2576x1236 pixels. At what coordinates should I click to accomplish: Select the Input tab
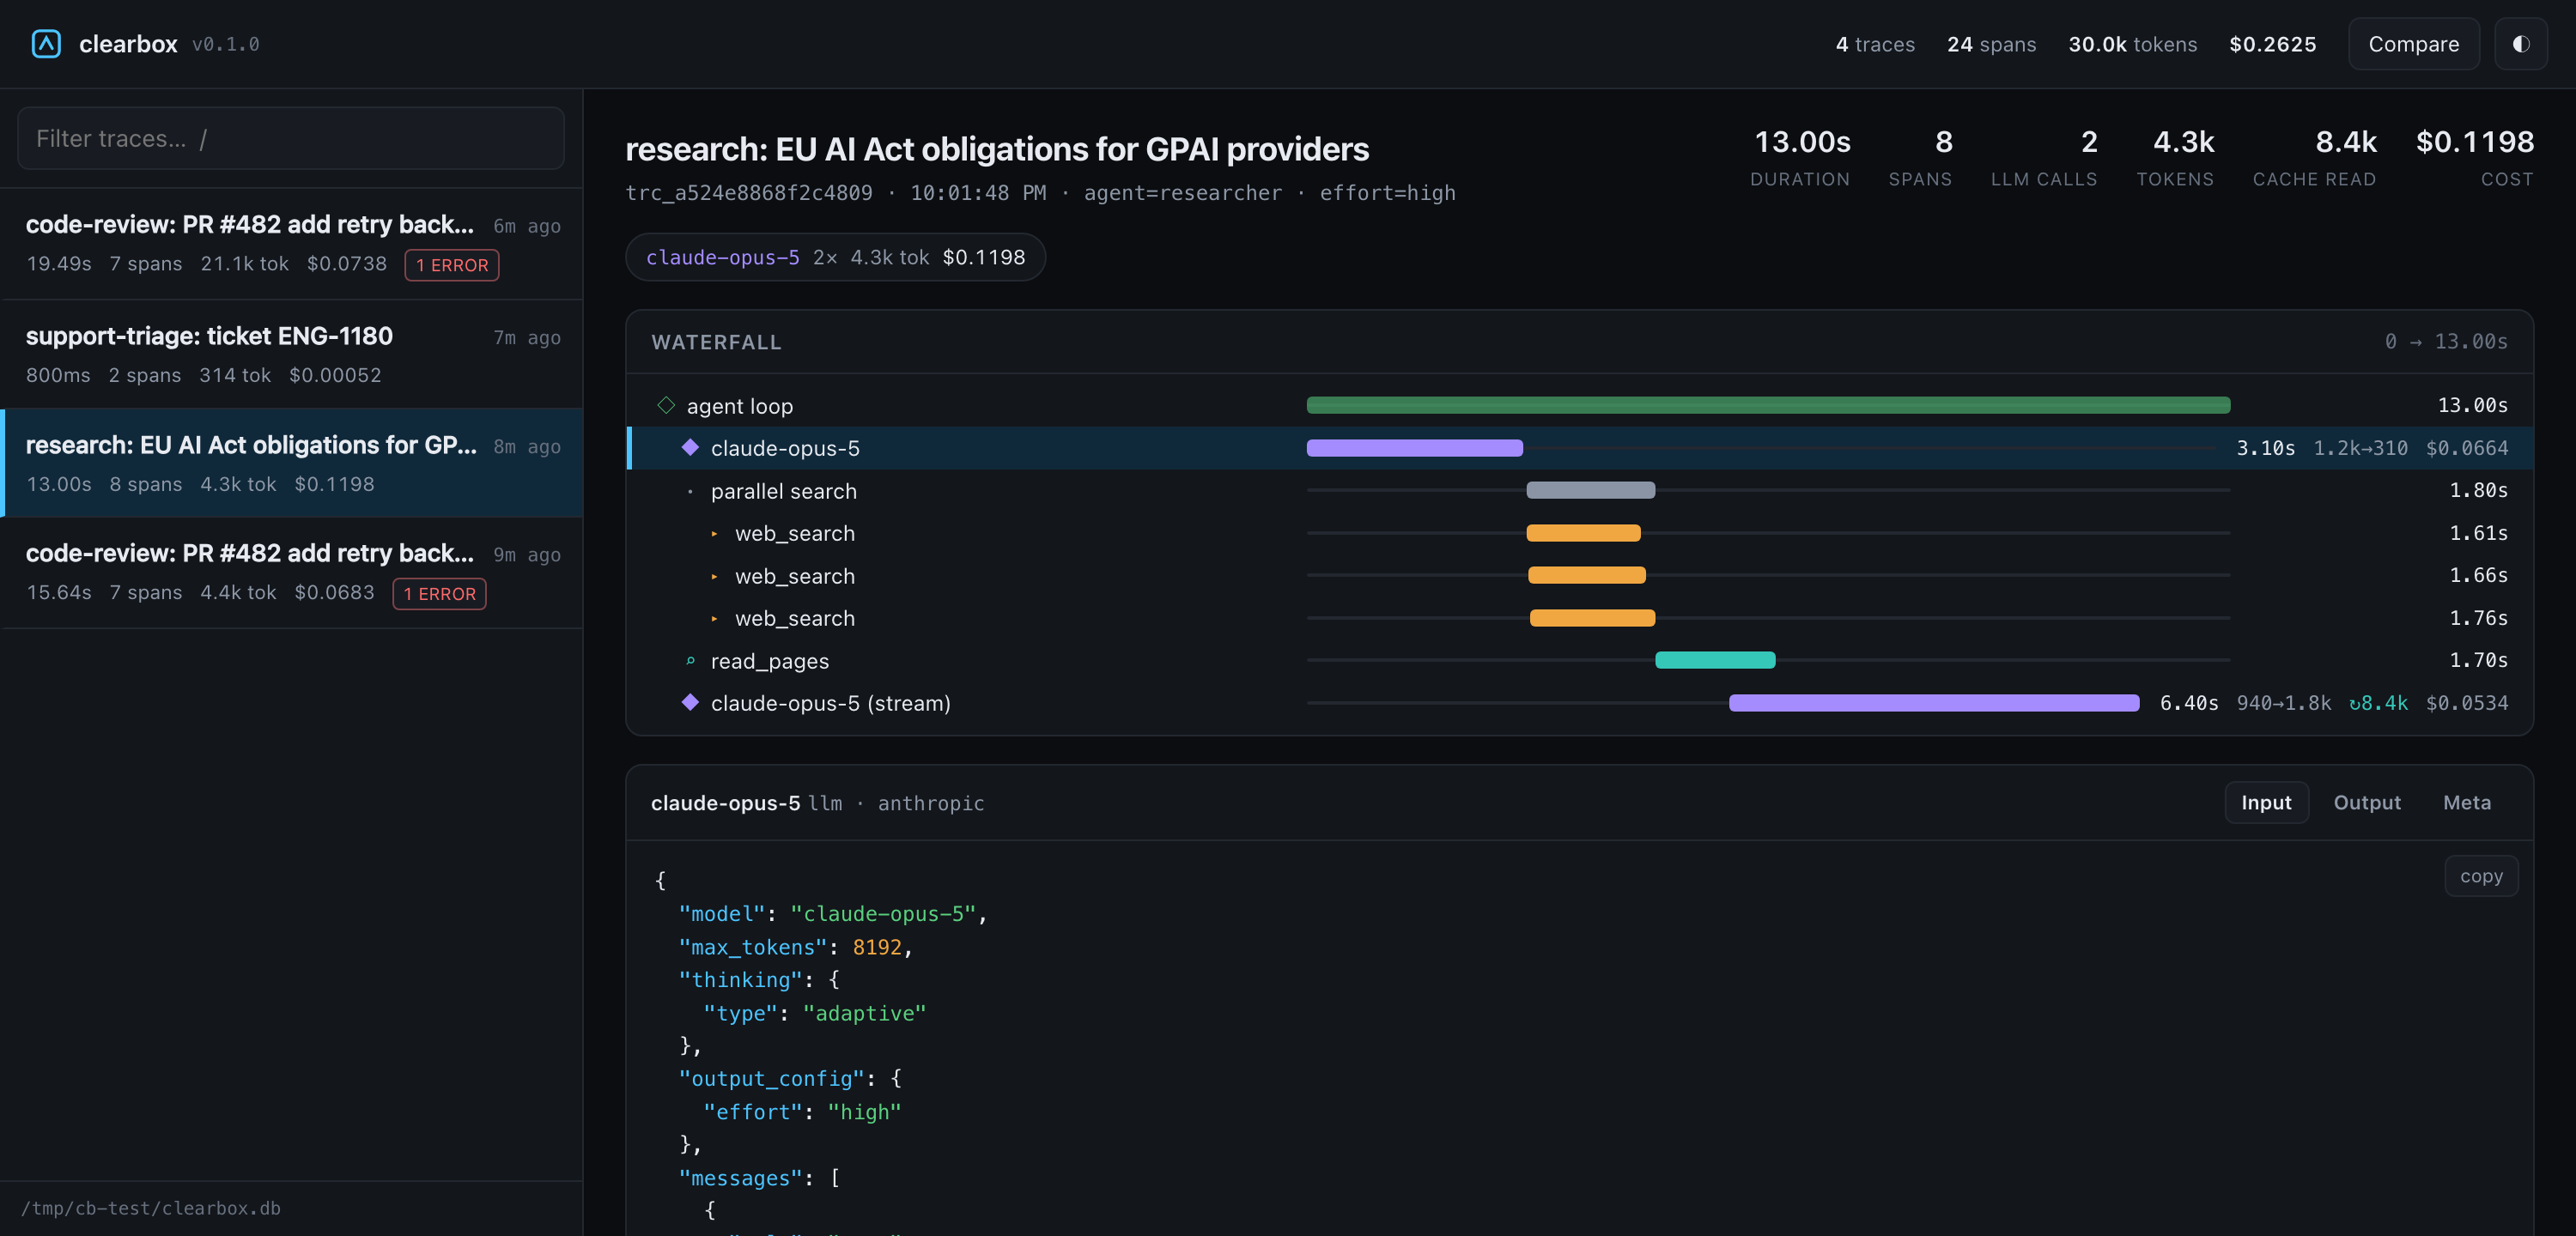point(2266,802)
